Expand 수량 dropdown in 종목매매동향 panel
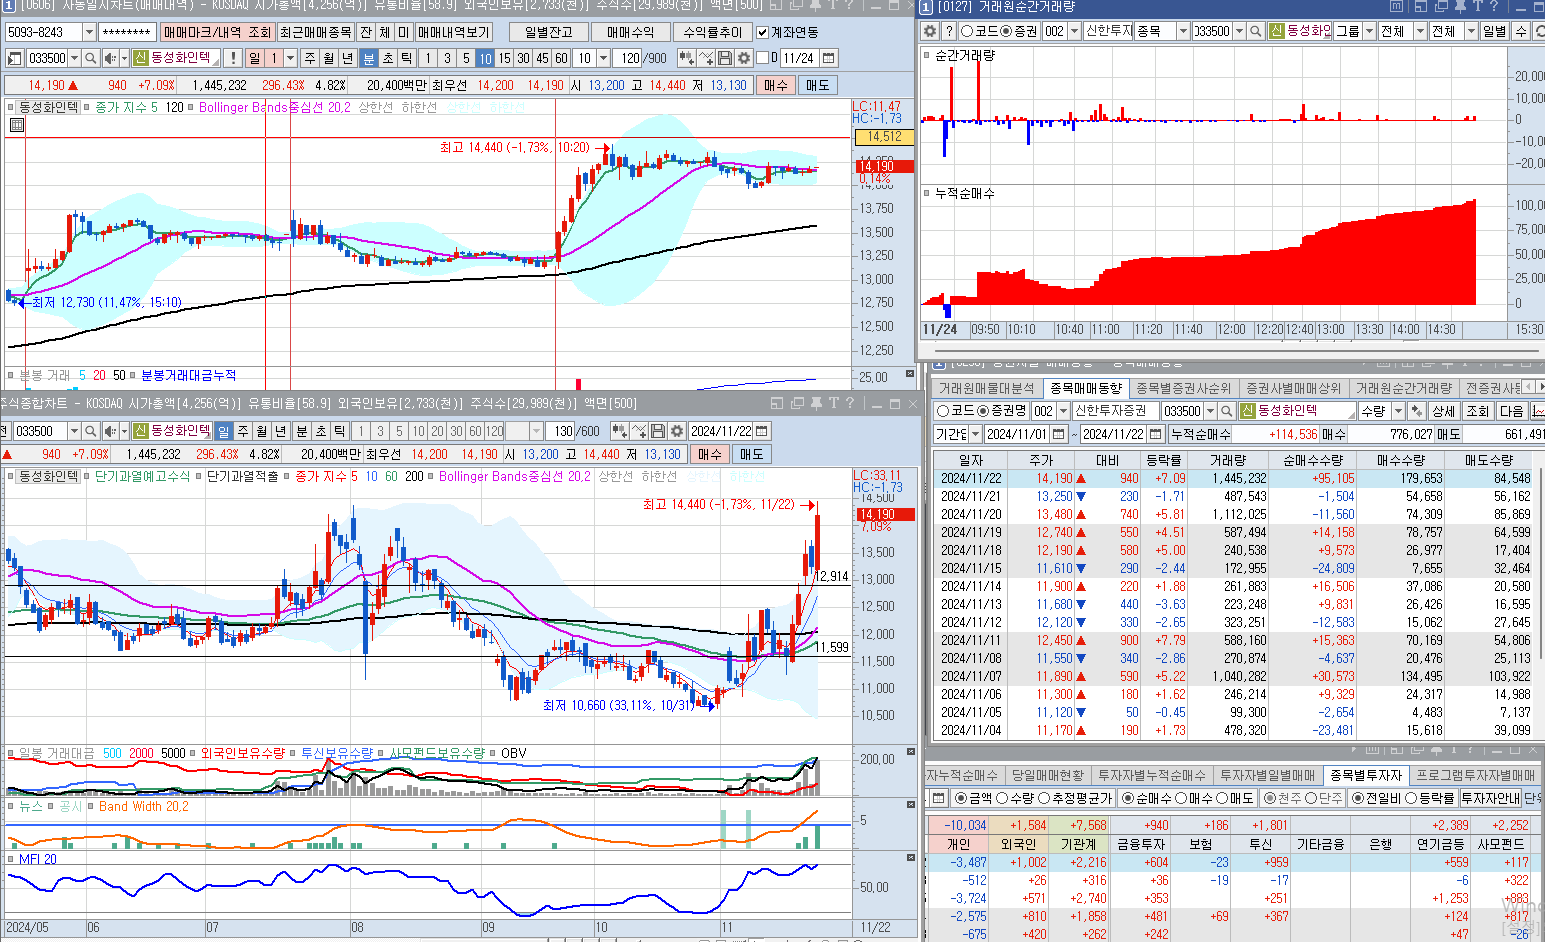1545x942 pixels. tap(1398, 411)
